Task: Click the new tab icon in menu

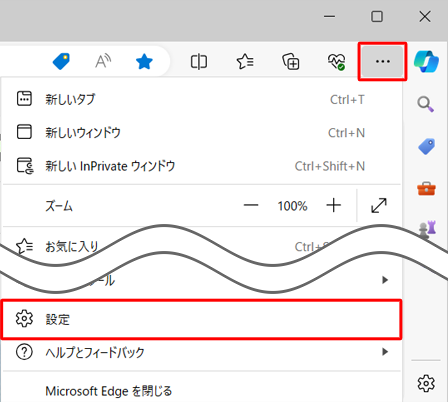Action: (24, 99)
